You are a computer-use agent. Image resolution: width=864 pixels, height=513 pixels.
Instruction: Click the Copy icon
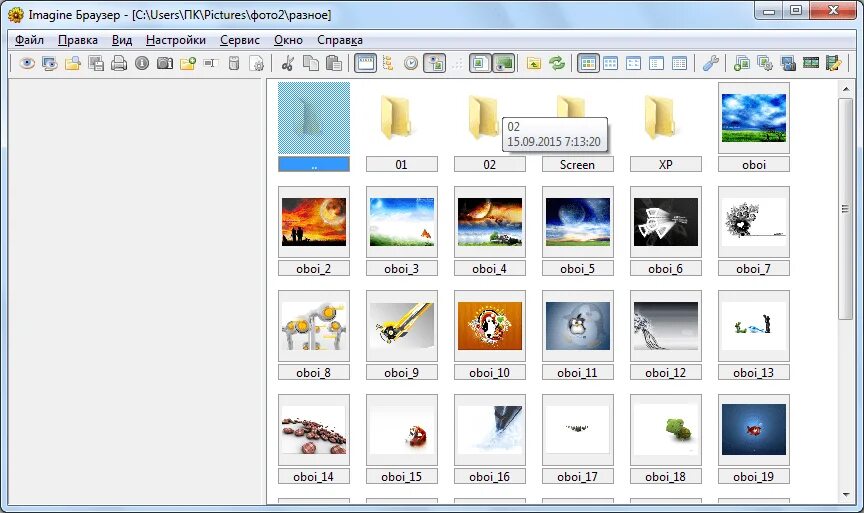click(x=311, y=64)
